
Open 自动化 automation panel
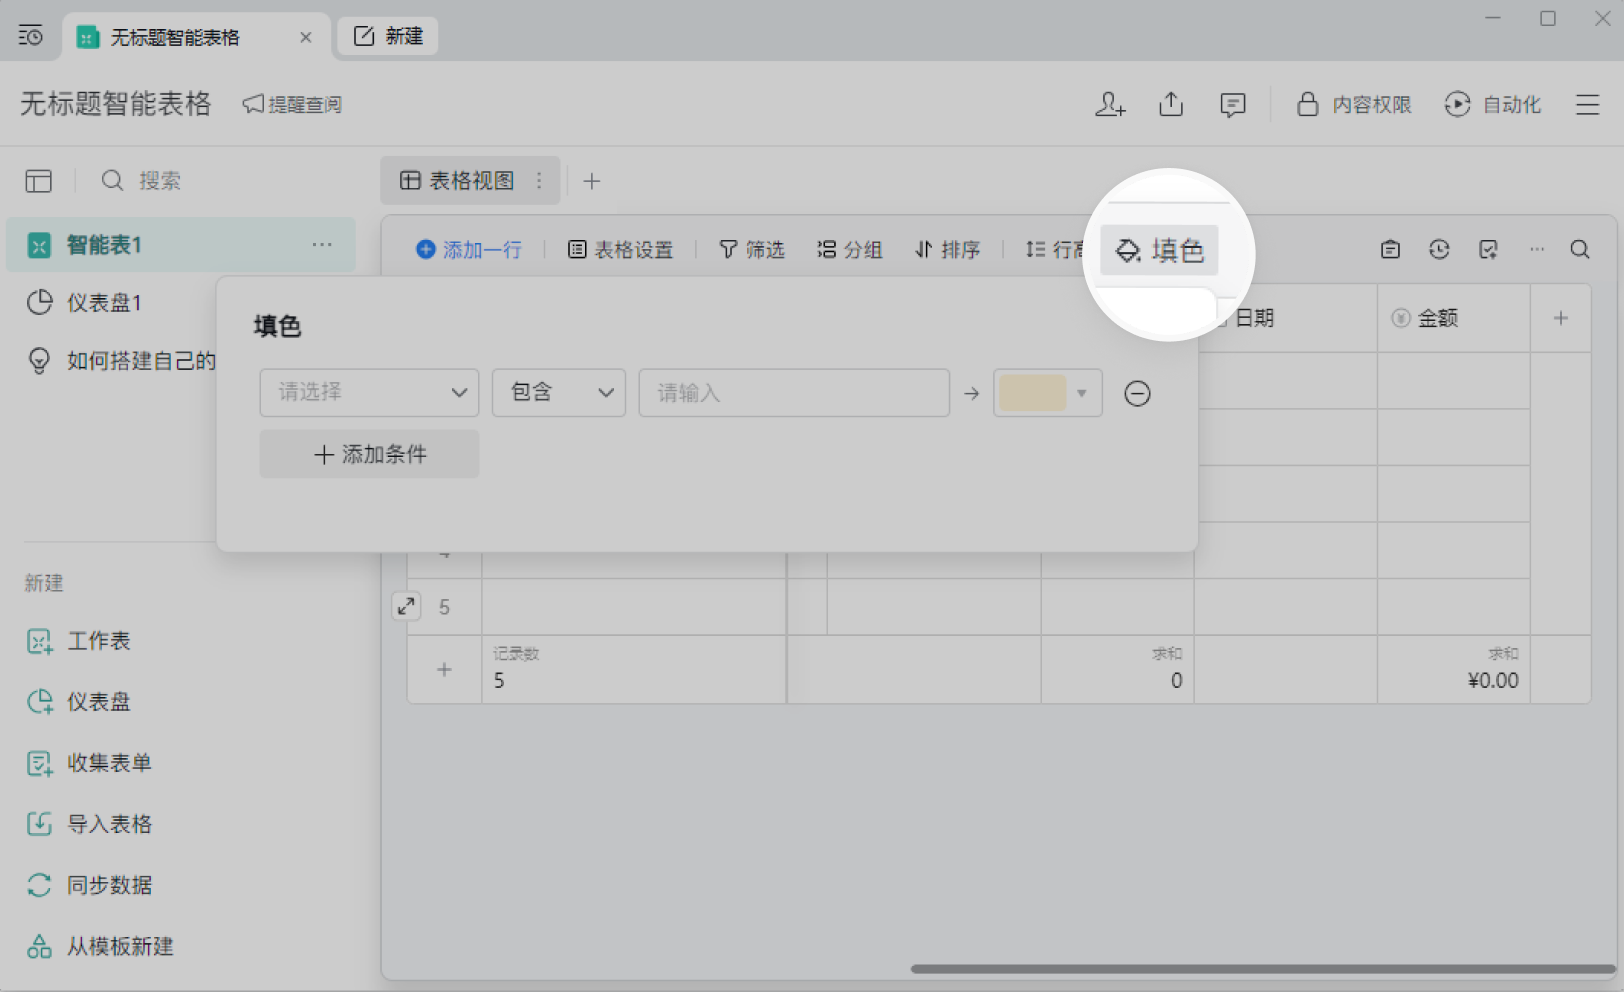[x=1493, y=104]
